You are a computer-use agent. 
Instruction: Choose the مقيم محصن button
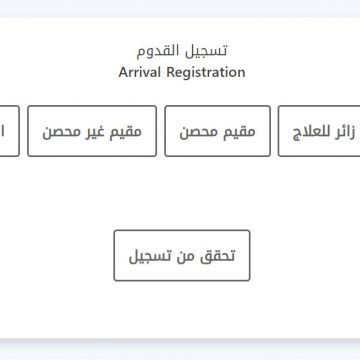pyautogui.click(x=217, y=131)
